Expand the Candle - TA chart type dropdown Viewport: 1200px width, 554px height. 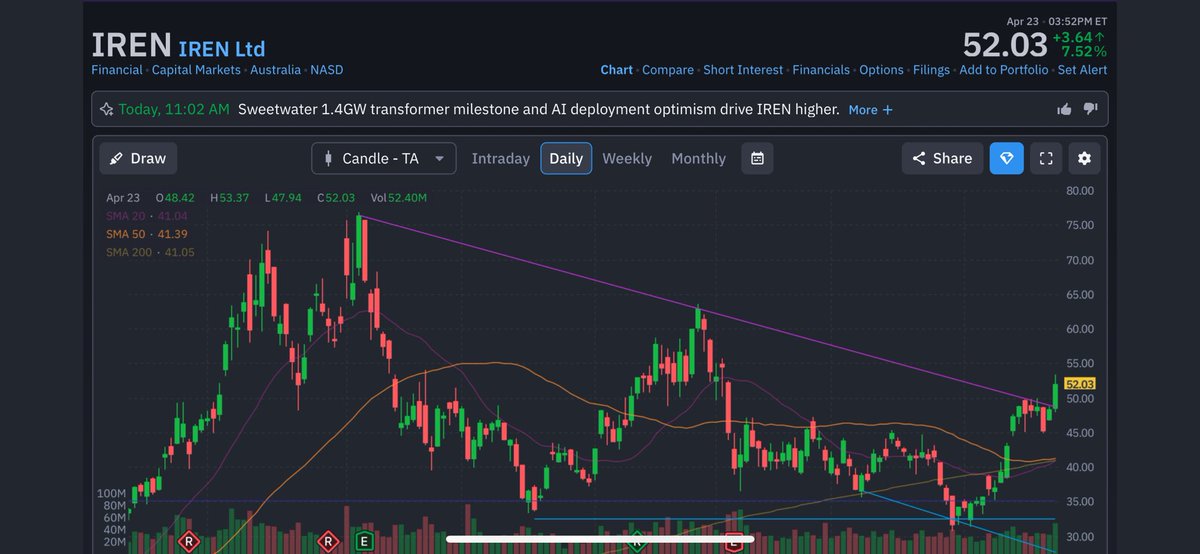pyautogui.click(x=384, y=158)
